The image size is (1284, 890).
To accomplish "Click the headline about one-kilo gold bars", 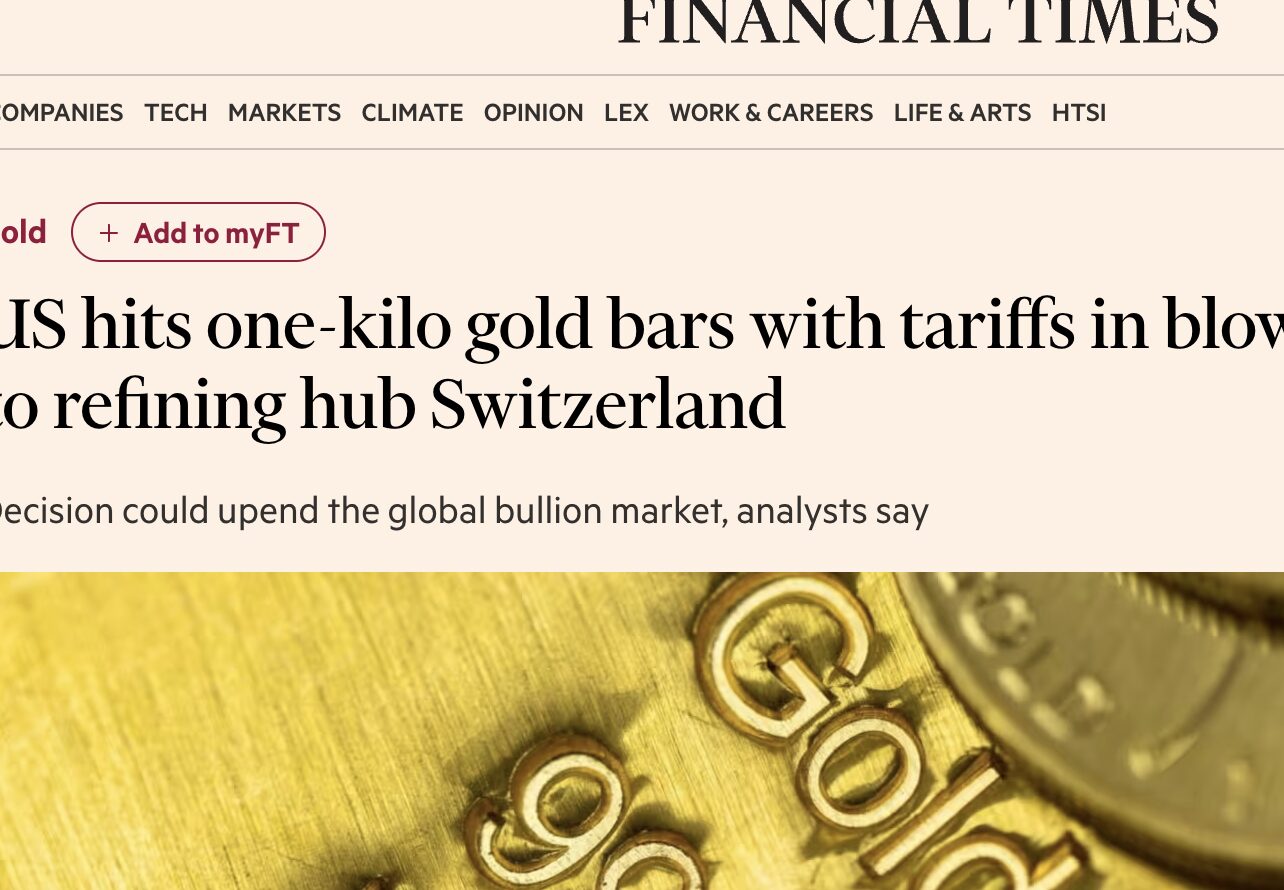I will pos(642,366).
